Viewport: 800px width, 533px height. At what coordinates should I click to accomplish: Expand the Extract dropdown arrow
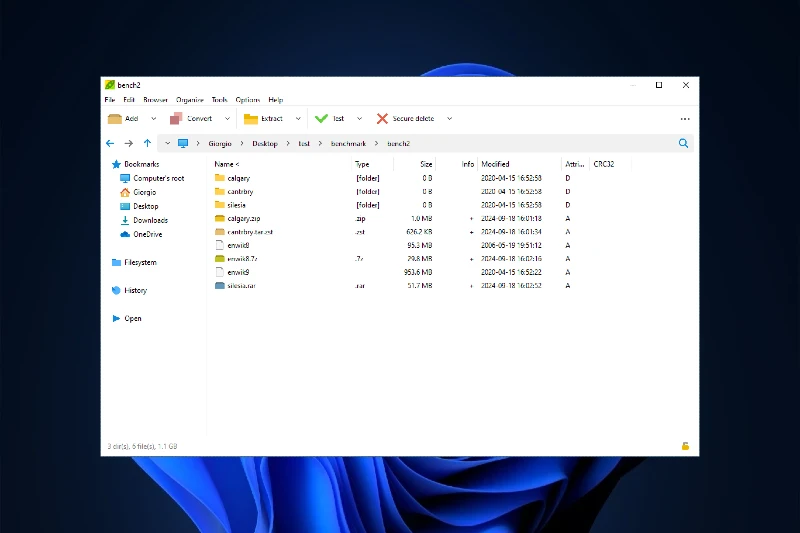click(298, 119)
